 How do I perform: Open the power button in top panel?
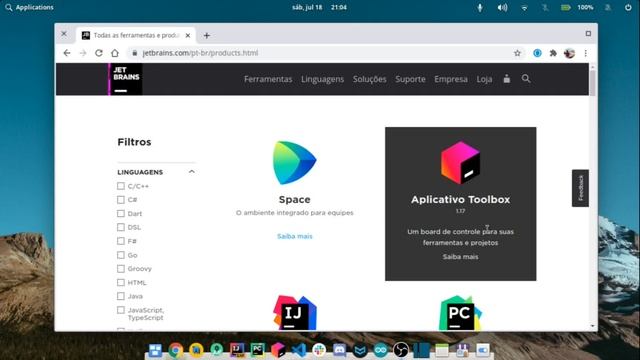pyautogui.click(x=628, y=7)
